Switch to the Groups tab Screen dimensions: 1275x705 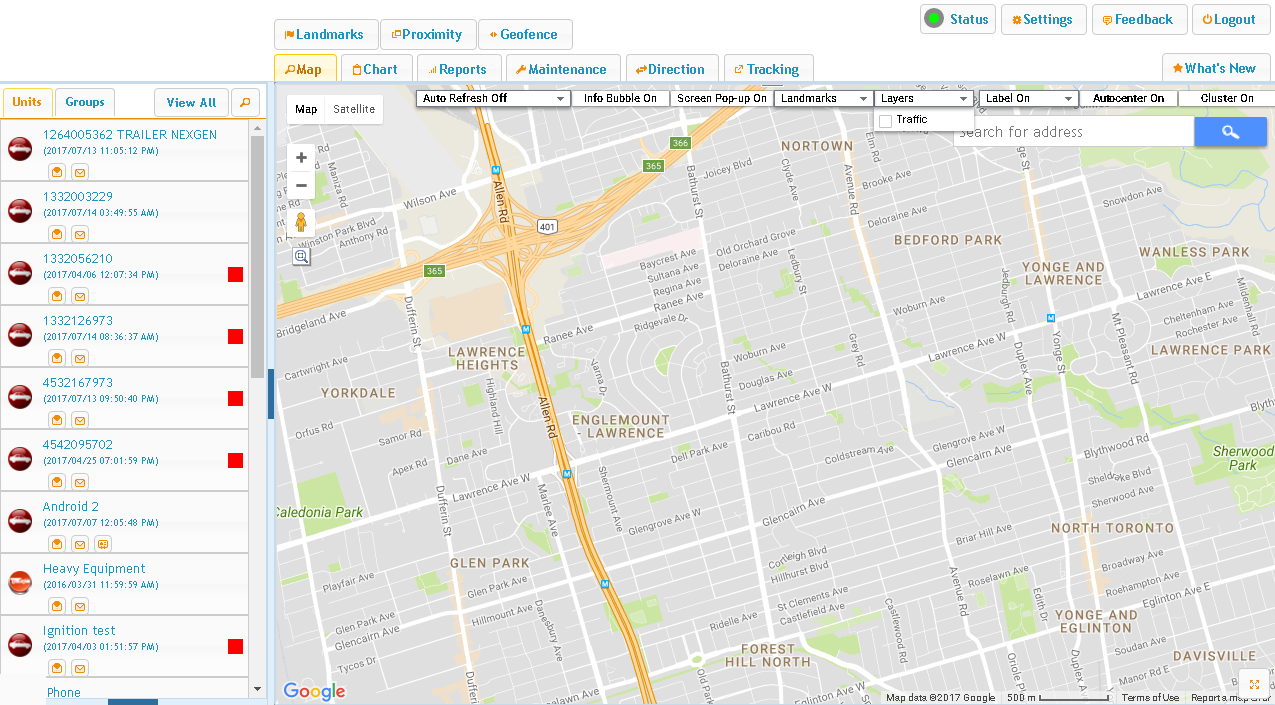pyautogui.click(x=85, y=102)
